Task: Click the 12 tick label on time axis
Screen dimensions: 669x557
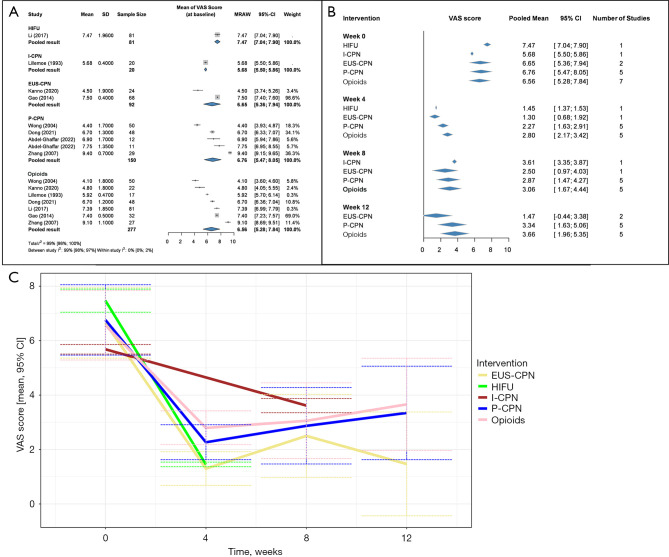Action: [x=407, y=538]
